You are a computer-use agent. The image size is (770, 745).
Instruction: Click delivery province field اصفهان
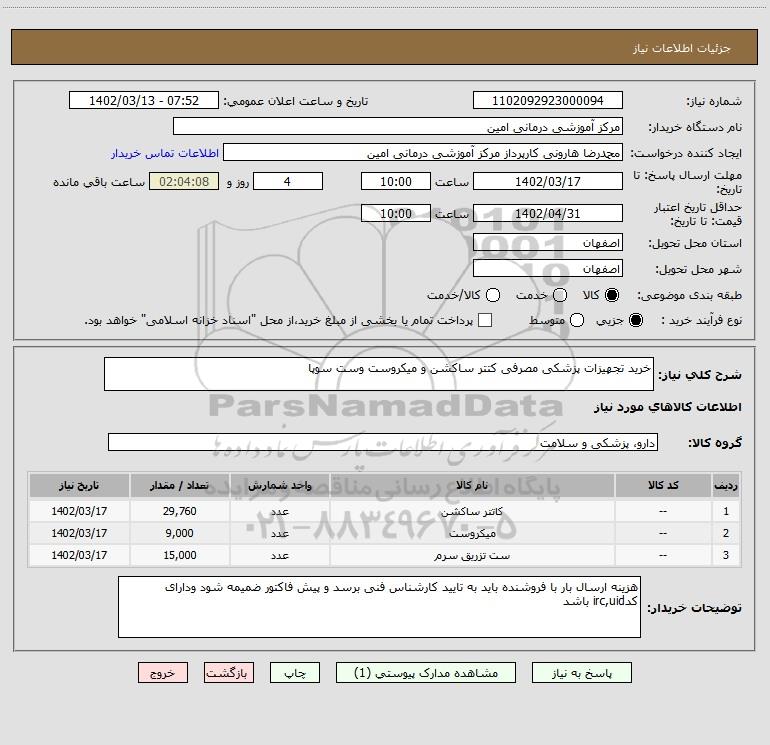(548, 242)
